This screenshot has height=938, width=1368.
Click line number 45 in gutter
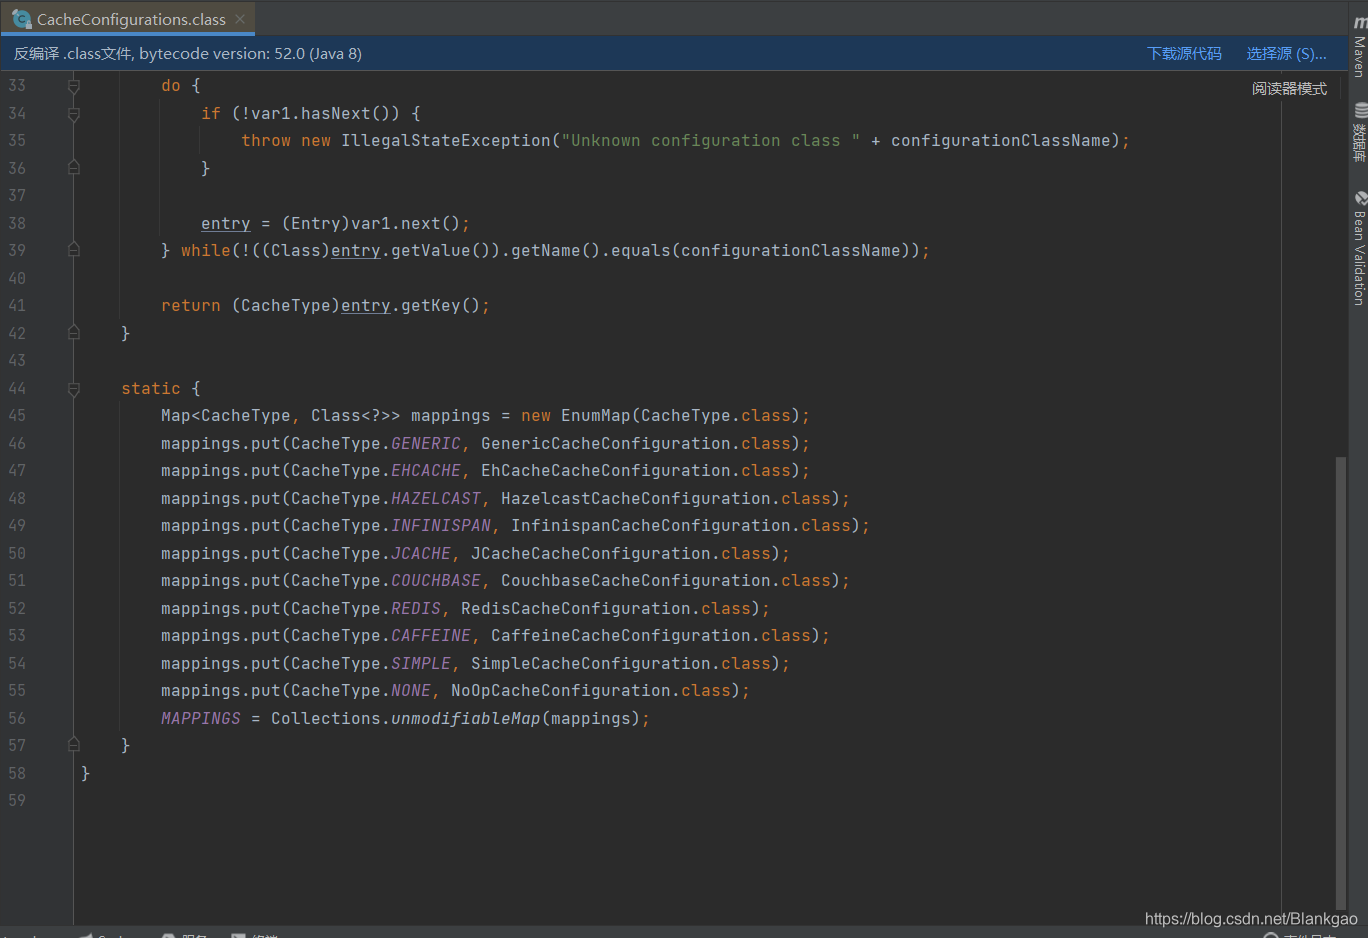[17, 416]
